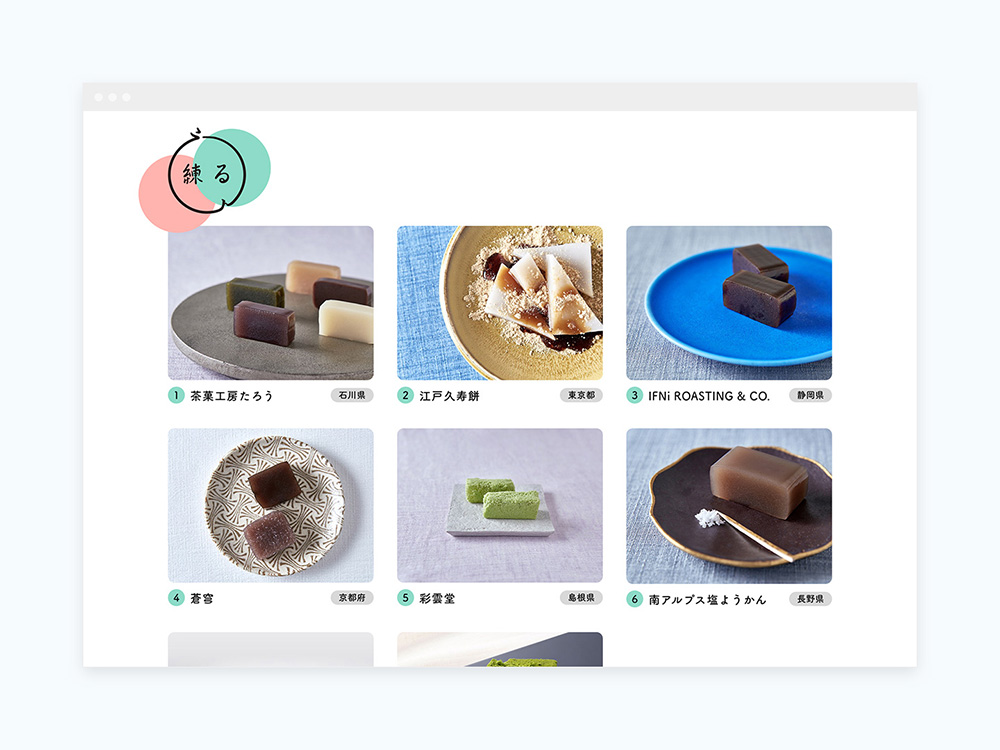1000x750 pixels.
Task: Open the 茶菓工房たろう title link
Action: [x=232, y=396]
